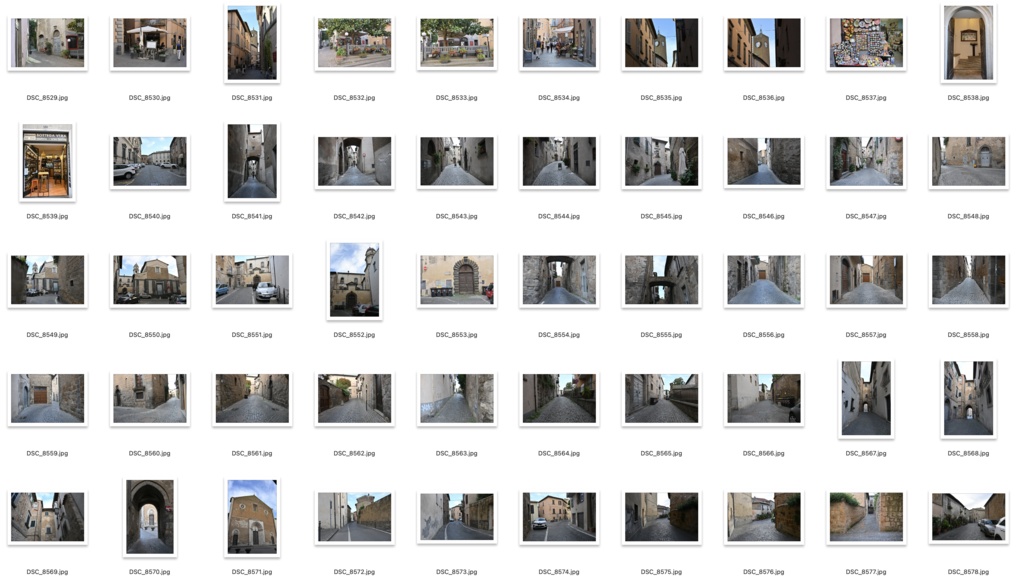
Task: Select the DSC_8548.jpg thumbnail
Action: 968,161
